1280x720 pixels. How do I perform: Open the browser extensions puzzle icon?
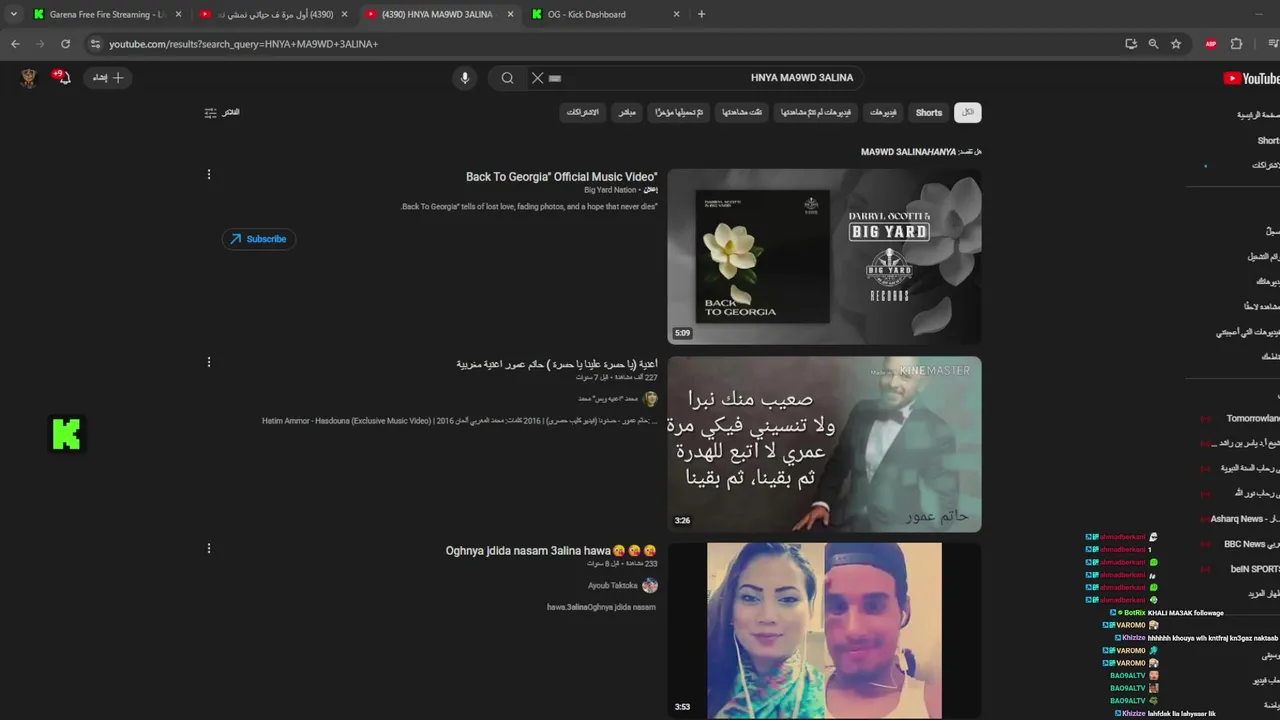pos(1236,44)
